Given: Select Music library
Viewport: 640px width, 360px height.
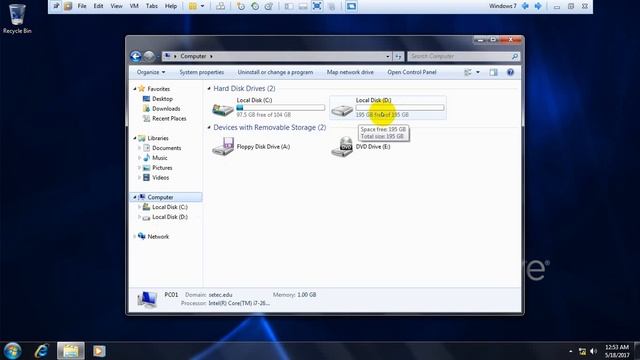Looking at the screenshot, I should click(x=160, y=158).
